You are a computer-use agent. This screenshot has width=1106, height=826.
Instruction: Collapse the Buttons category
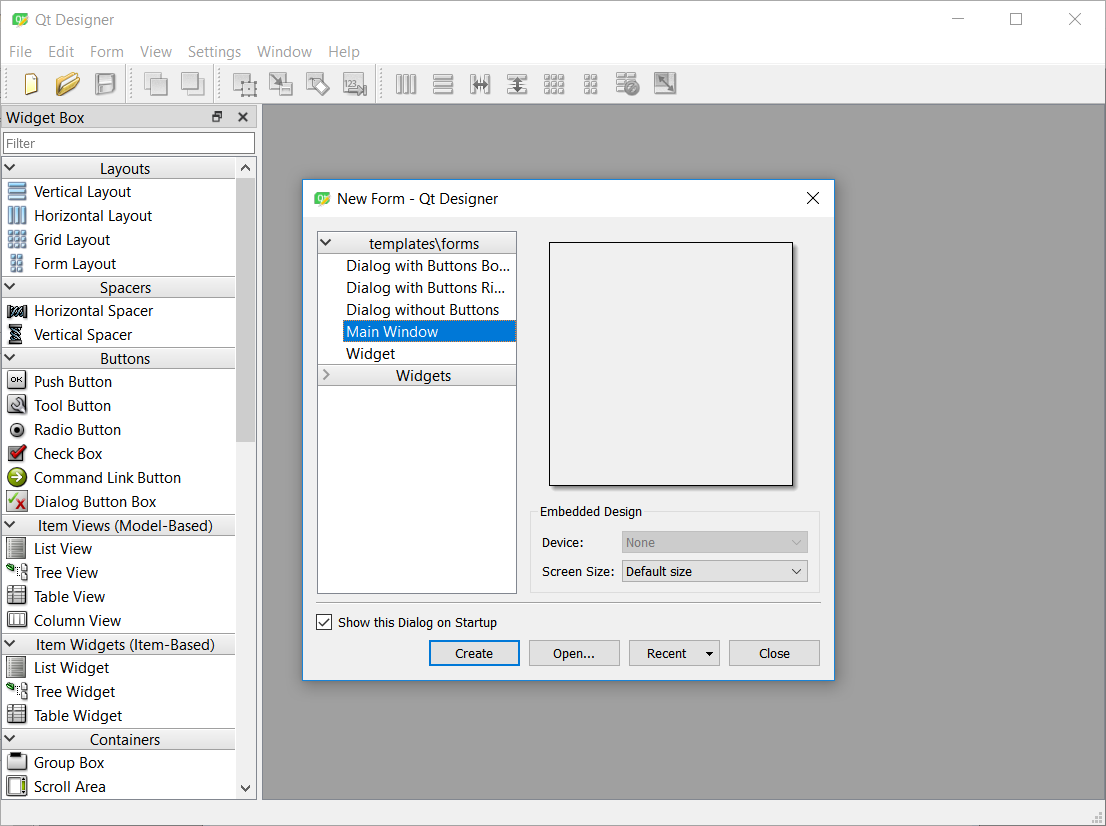tap(10, 358)
